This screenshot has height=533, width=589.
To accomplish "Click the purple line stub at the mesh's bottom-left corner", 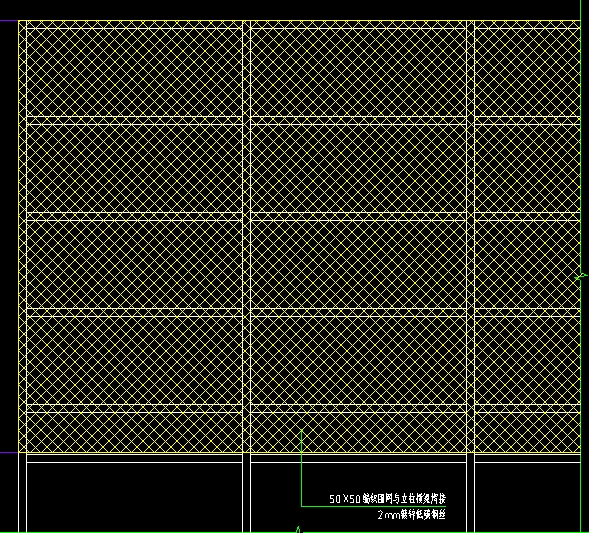I will pyautogui.click(x=9, y=453).
